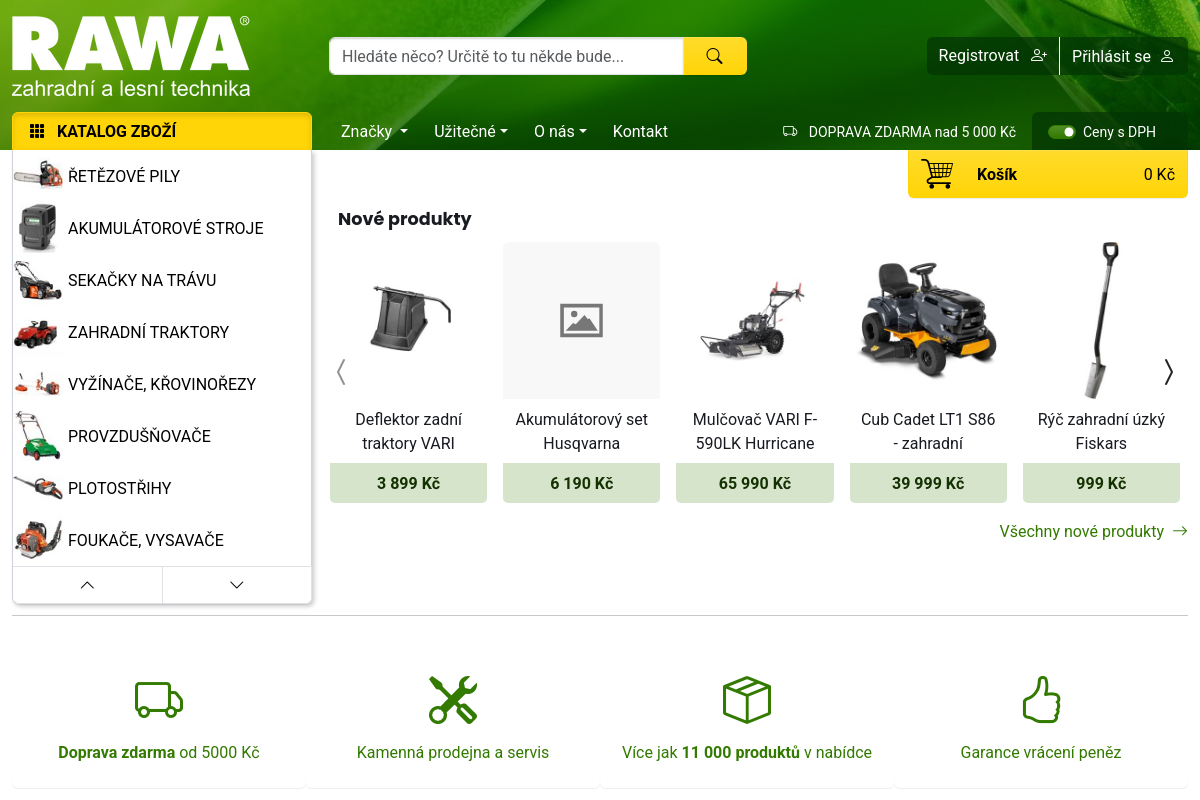Click the battery icon beside AKUMULÁTOROVÉ STROJE
This screenshot has height=800, width=1200.
click(x=38, y=228)
